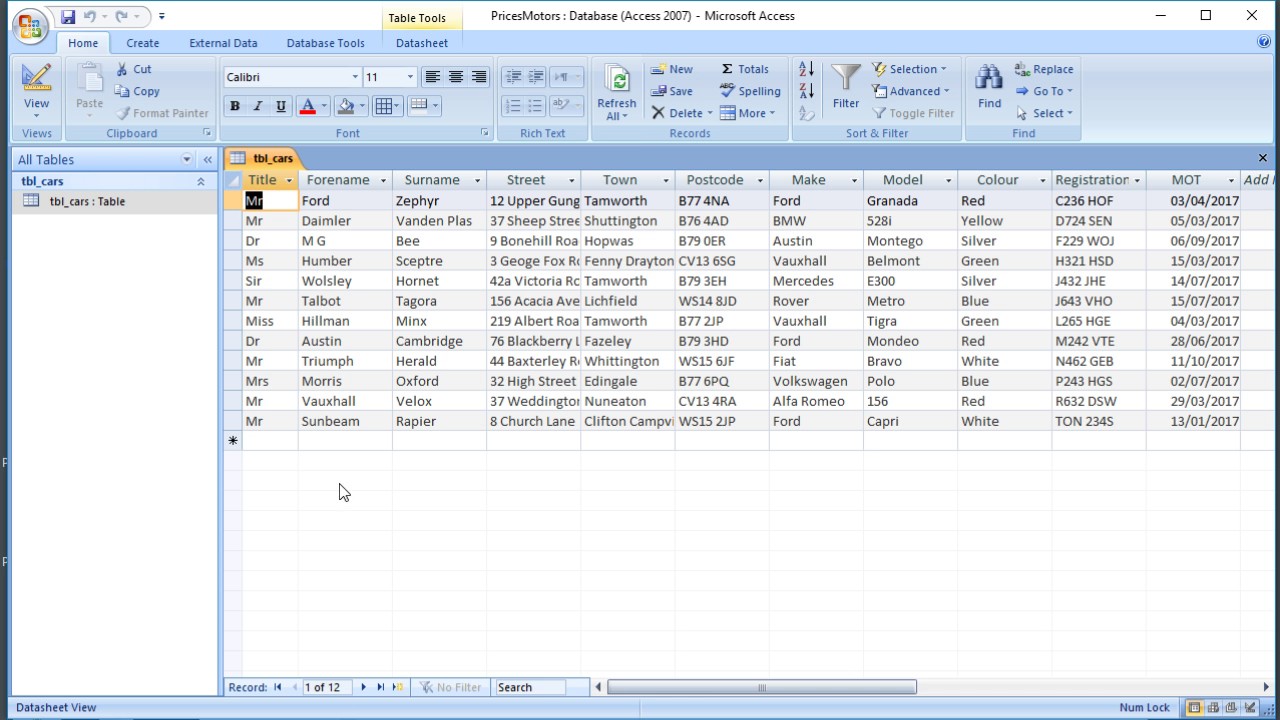
Task: Open the More records dropdown
Action: 747,113
